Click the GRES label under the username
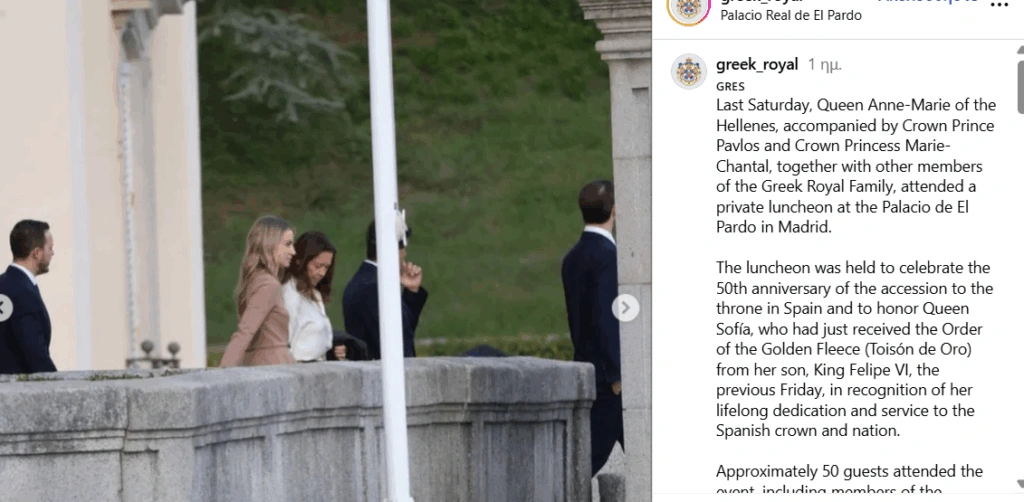The image size is (1024, 502). 730,87
